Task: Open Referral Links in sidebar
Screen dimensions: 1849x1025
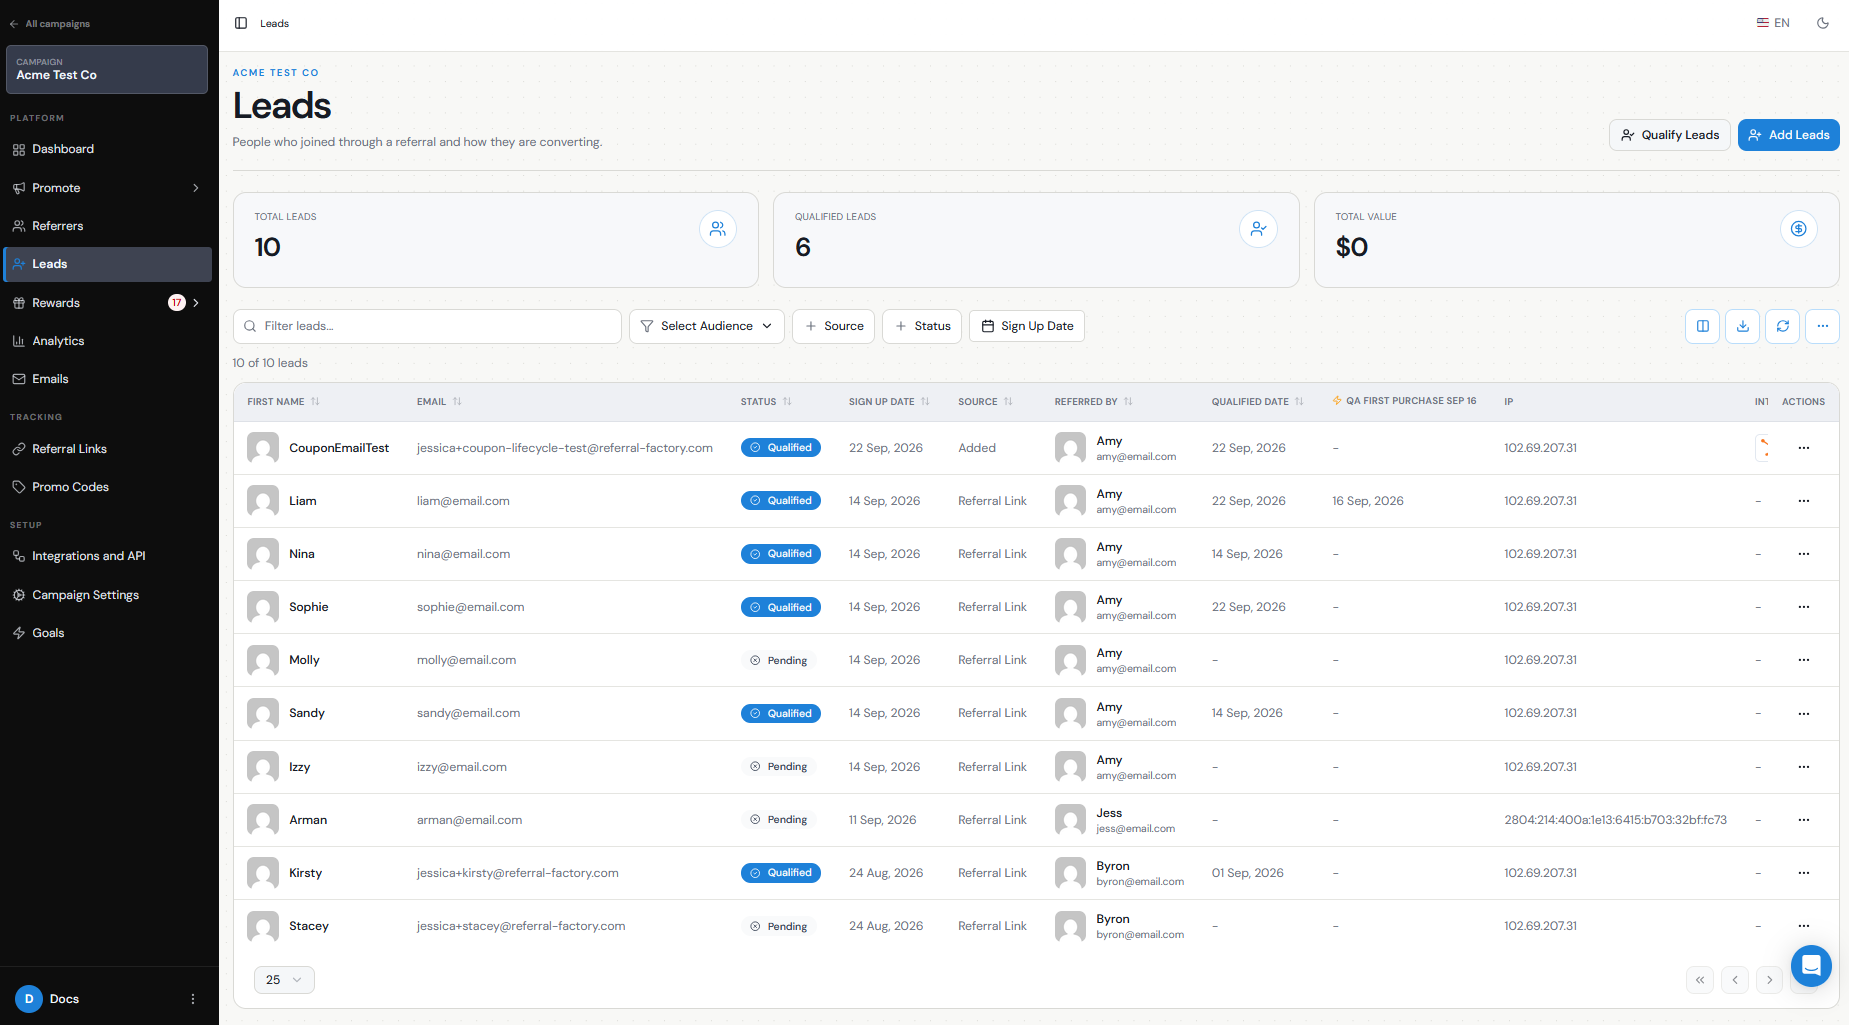Action: (108, 449)
